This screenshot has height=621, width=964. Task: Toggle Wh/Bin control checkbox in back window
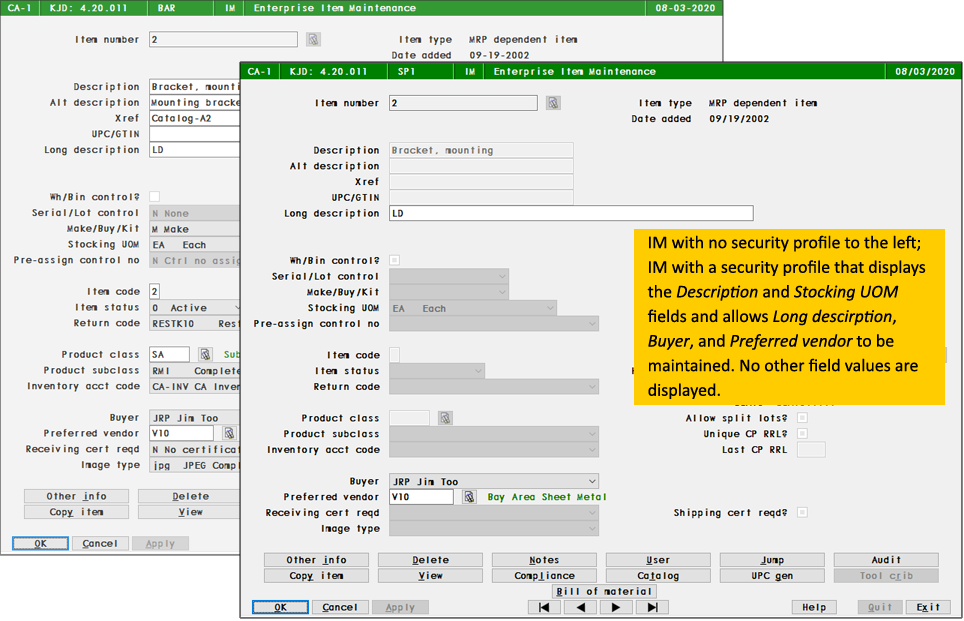click(x=155, y=197)
